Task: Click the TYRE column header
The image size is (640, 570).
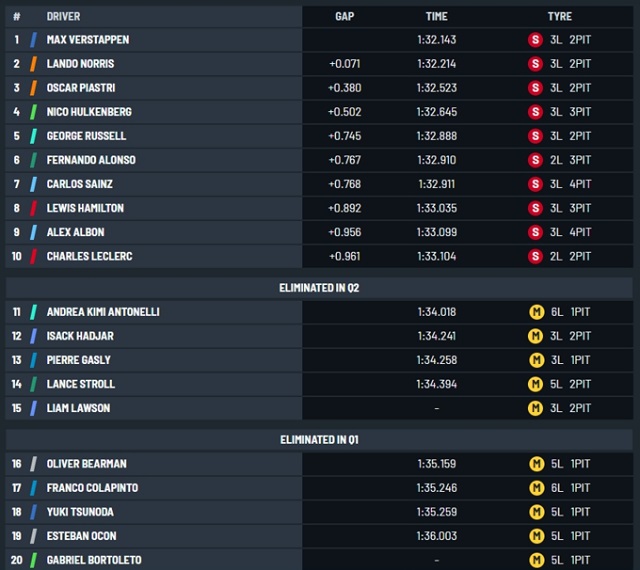Action: [x=559, y=16]
